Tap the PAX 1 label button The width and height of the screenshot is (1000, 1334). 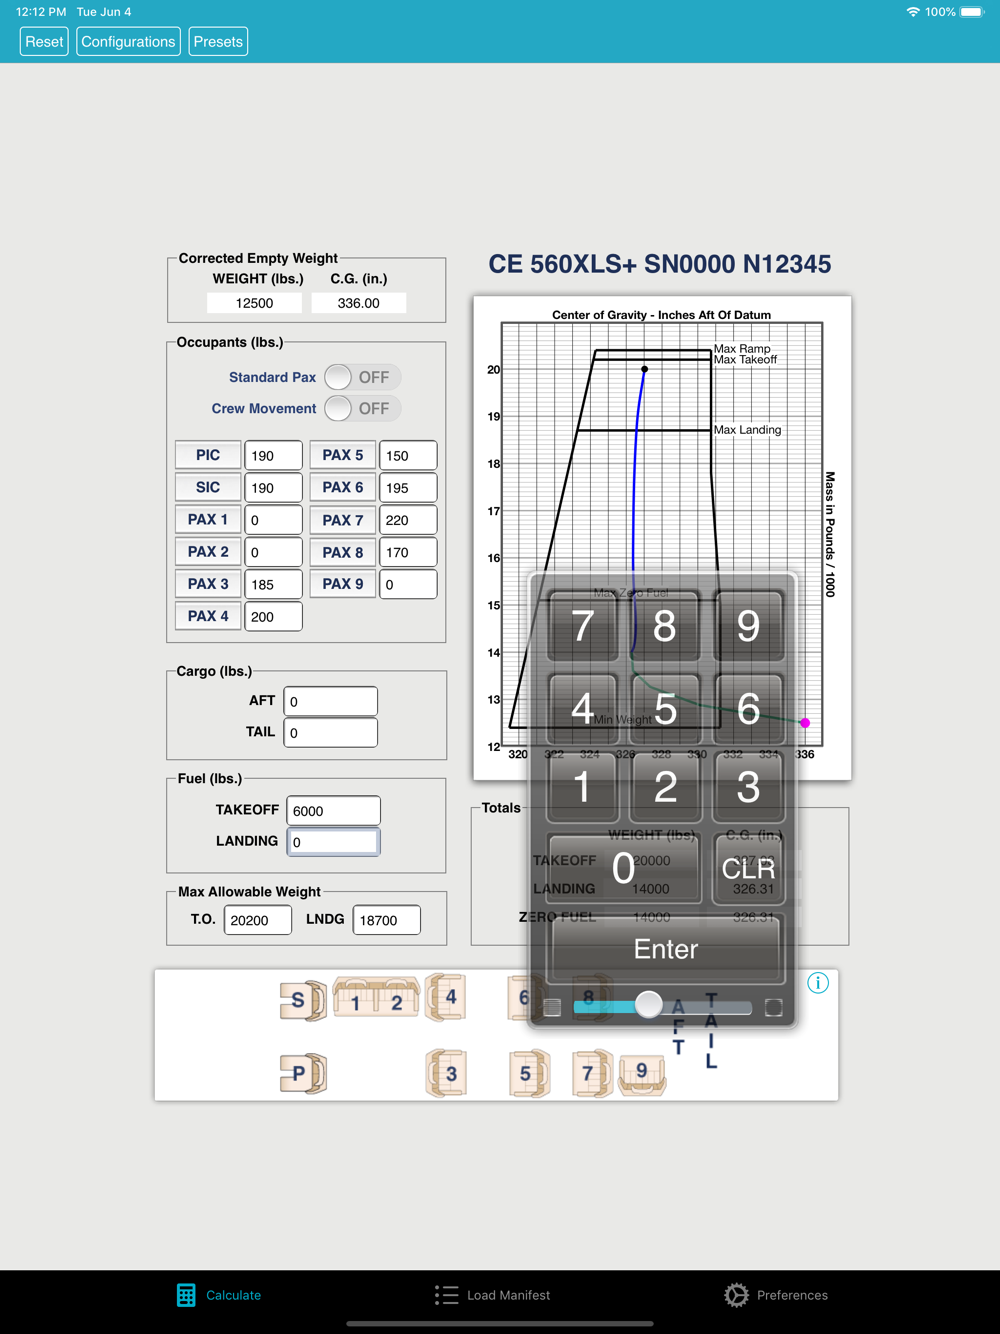click(x=208, y=519)
